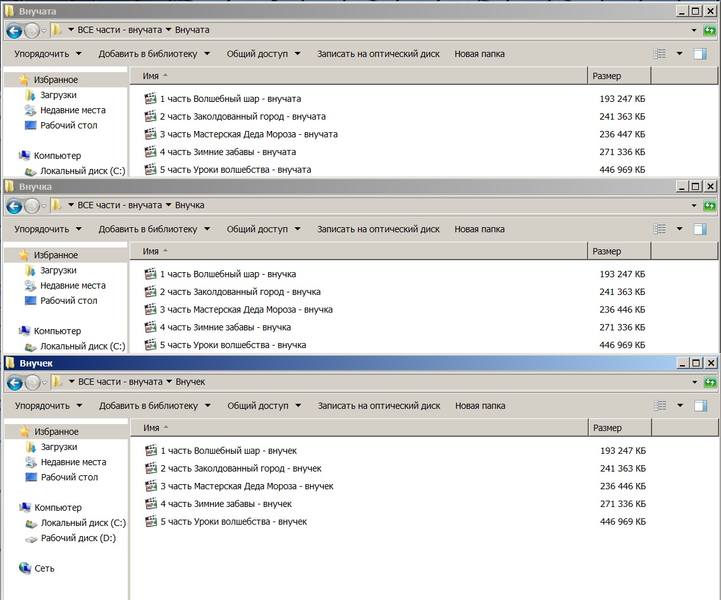
Task: Open Недавние места in Внучка window sidebar
Action: [65, 286]
